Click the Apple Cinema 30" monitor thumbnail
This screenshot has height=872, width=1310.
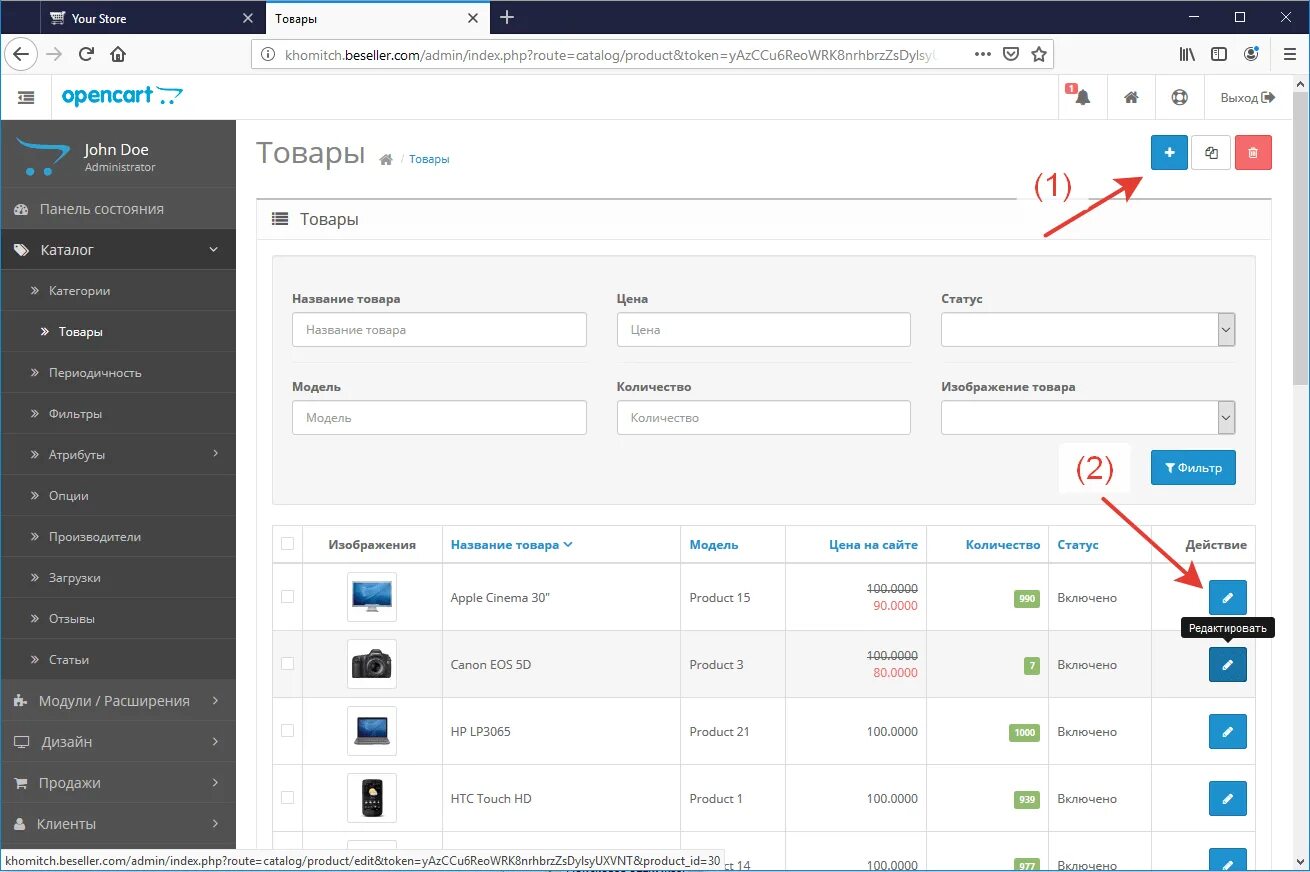[372, 597]
